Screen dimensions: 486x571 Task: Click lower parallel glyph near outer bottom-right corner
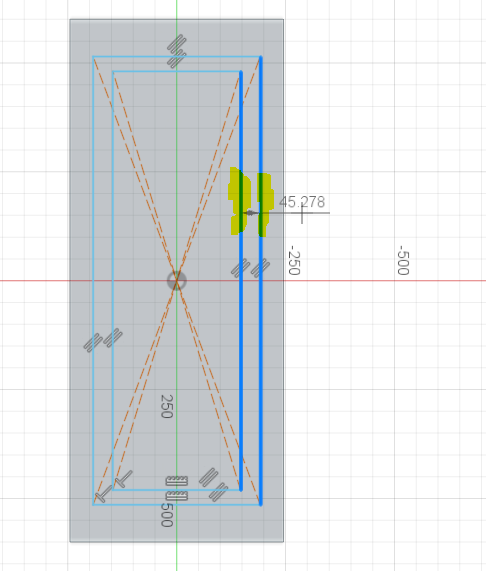[218, 492]
